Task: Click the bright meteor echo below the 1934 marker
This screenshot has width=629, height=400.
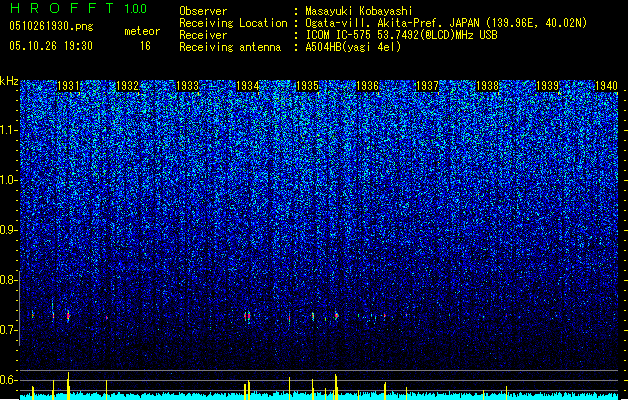Action: 248,316
